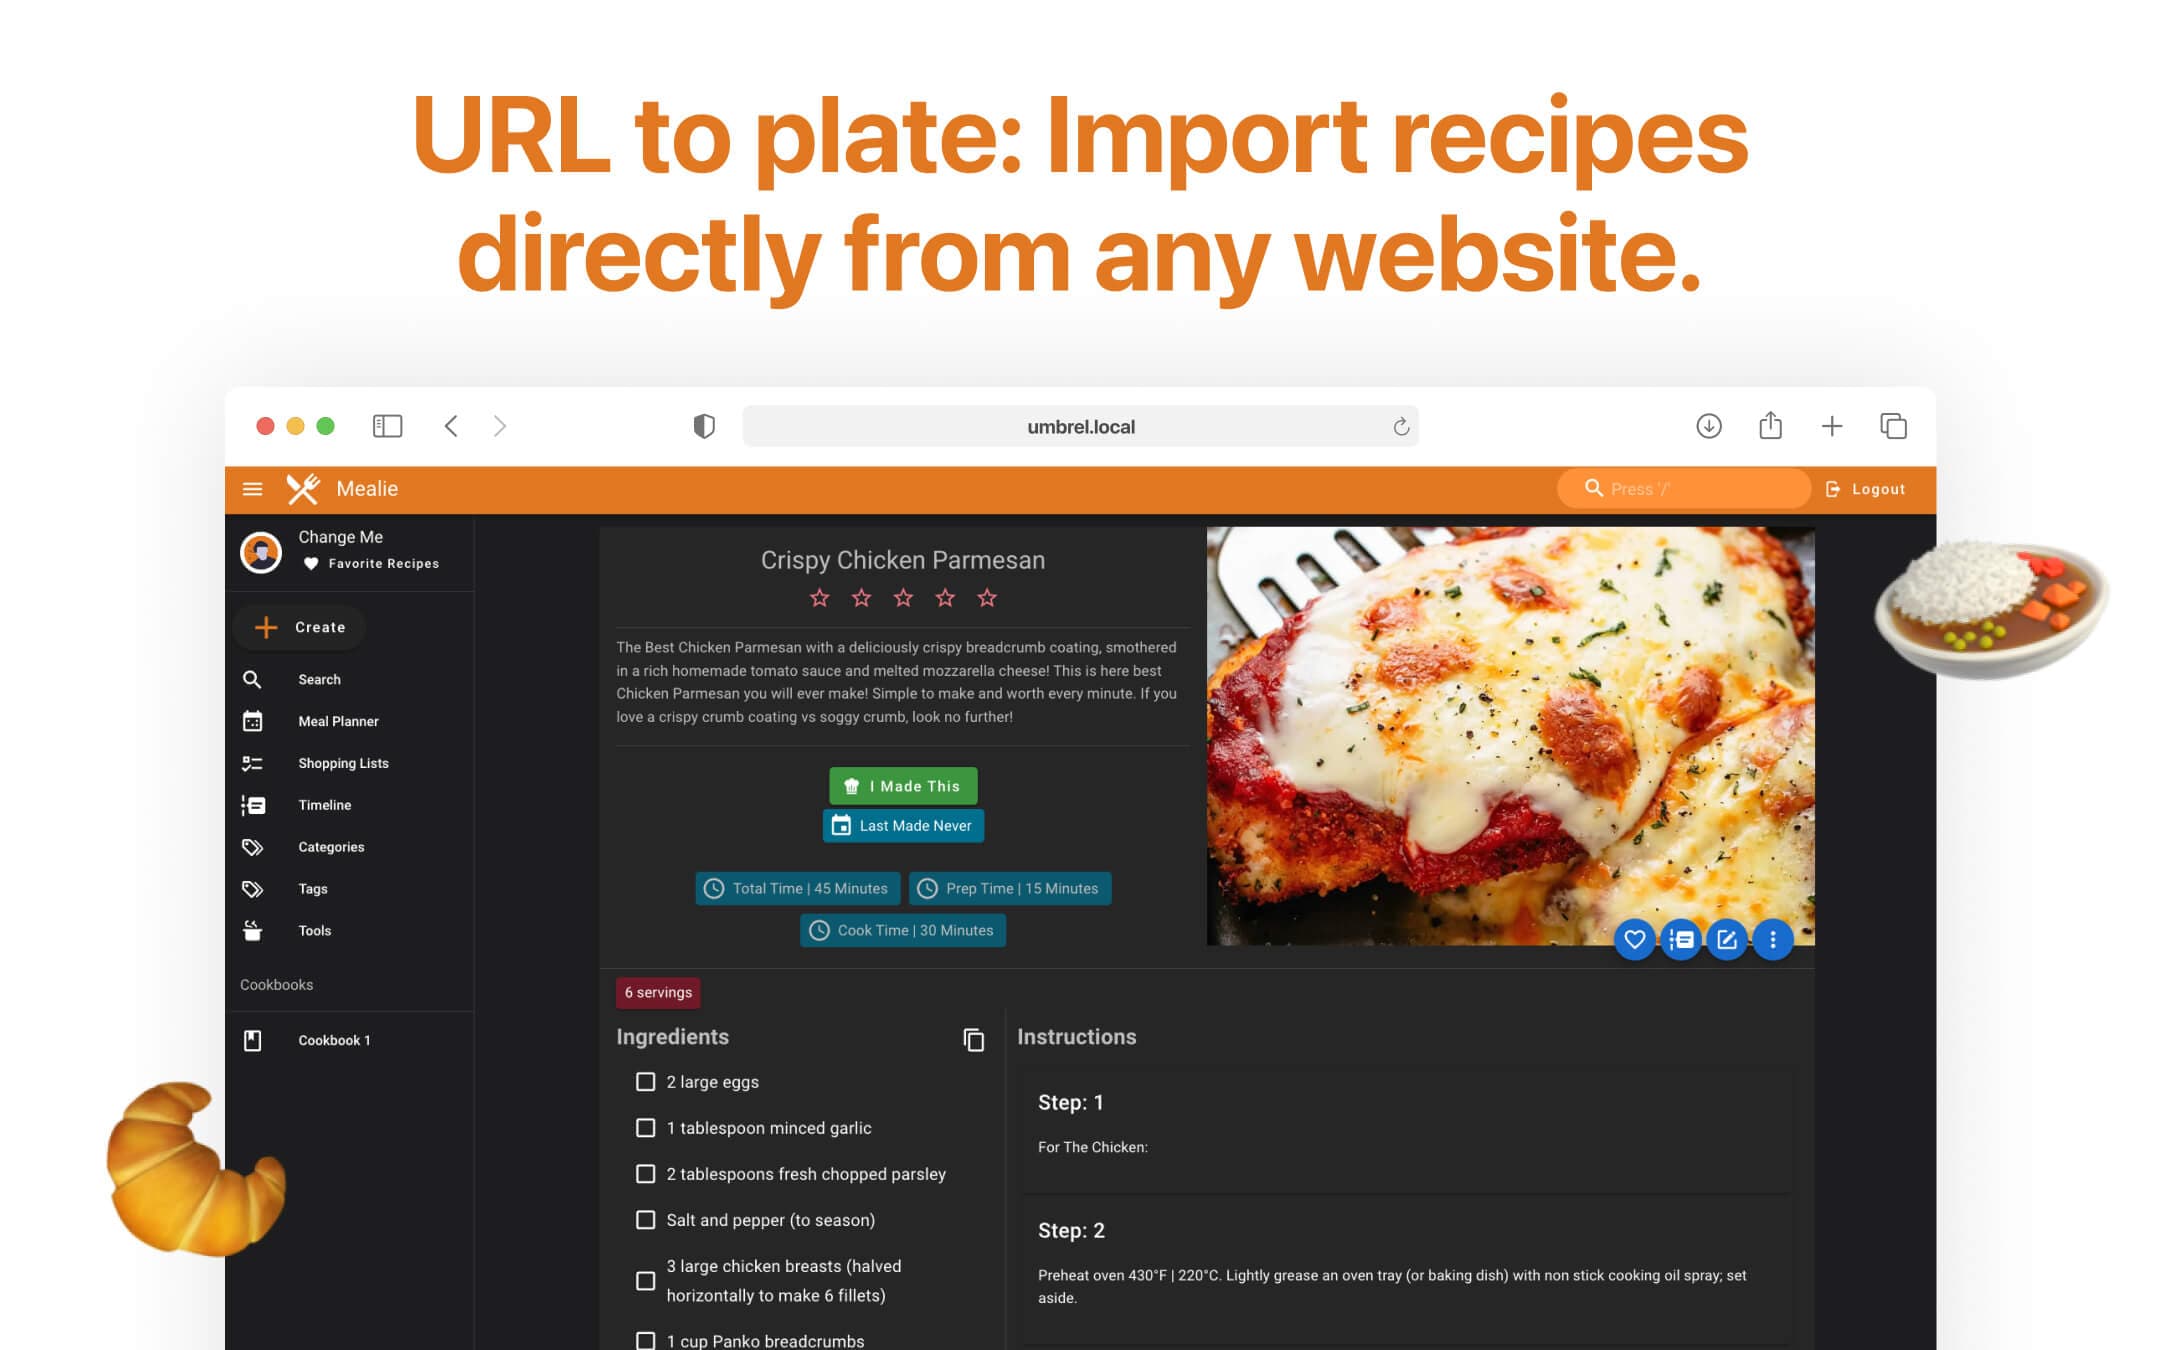This screenshot has width=2160, height=1350.
Task: Expand the sidebar hamburger menu button
Action: pos(253,488)
